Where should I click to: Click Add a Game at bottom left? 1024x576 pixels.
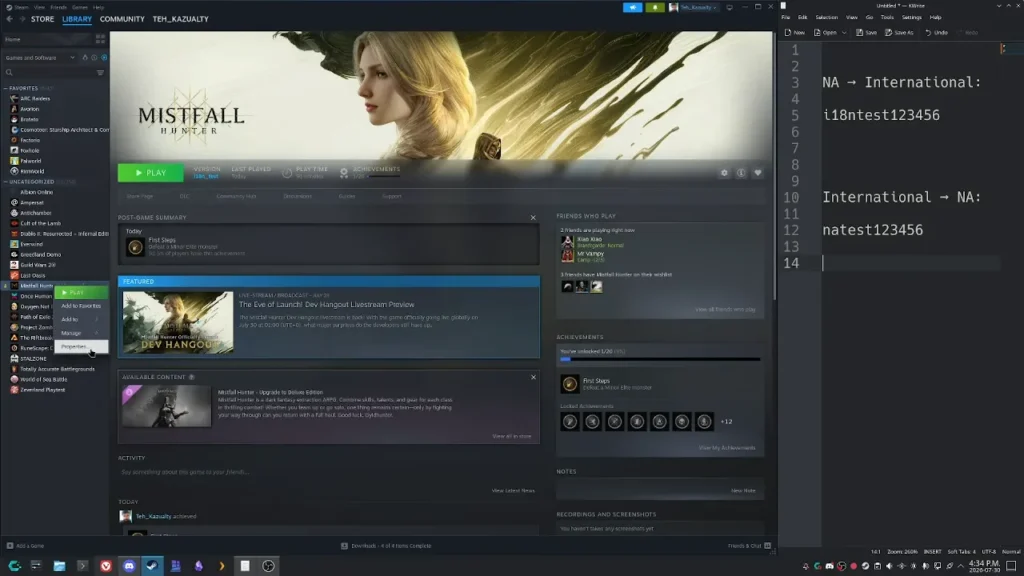pos(25,546)
